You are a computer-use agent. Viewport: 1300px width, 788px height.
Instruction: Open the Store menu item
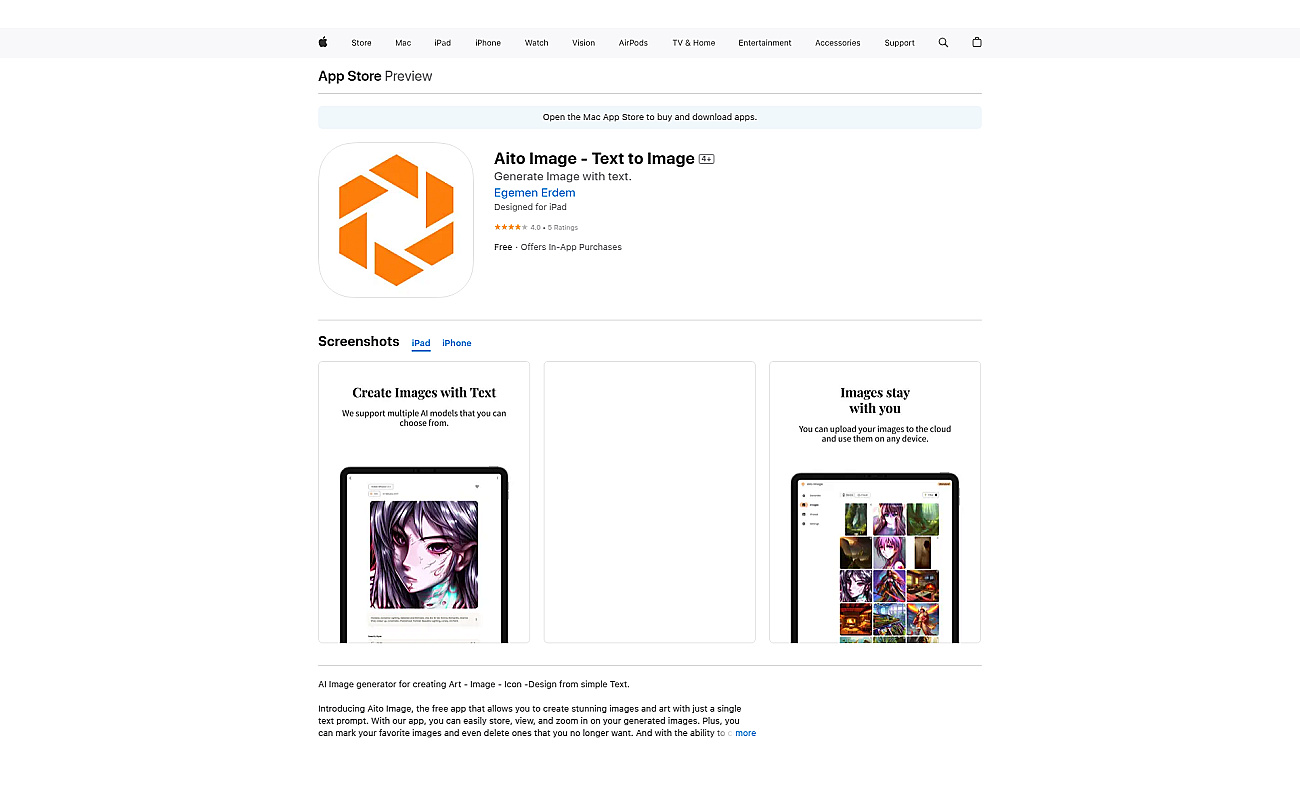pos(361,43)
